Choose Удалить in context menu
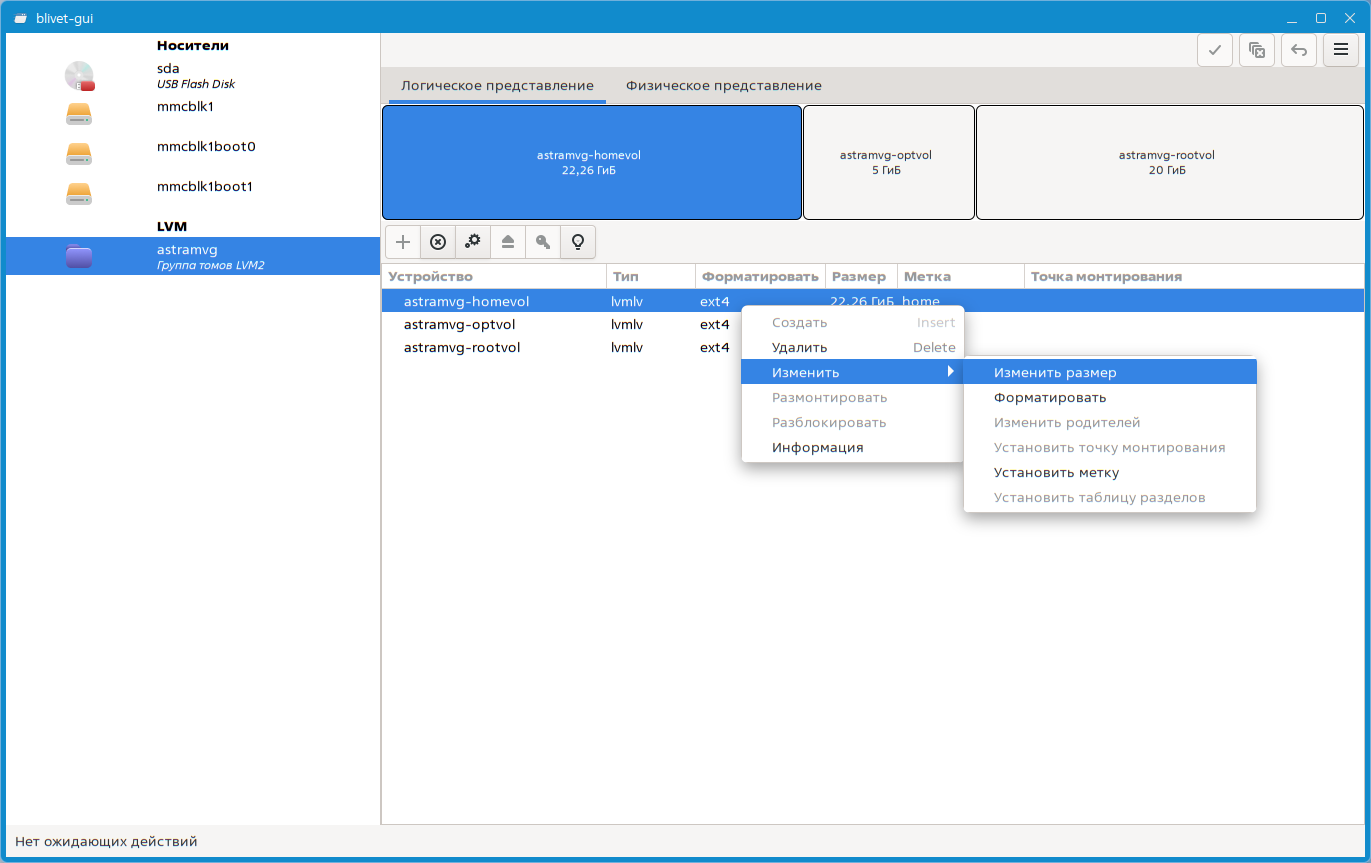The width and height of the screenshot is (1371, 863). [799, 347]
